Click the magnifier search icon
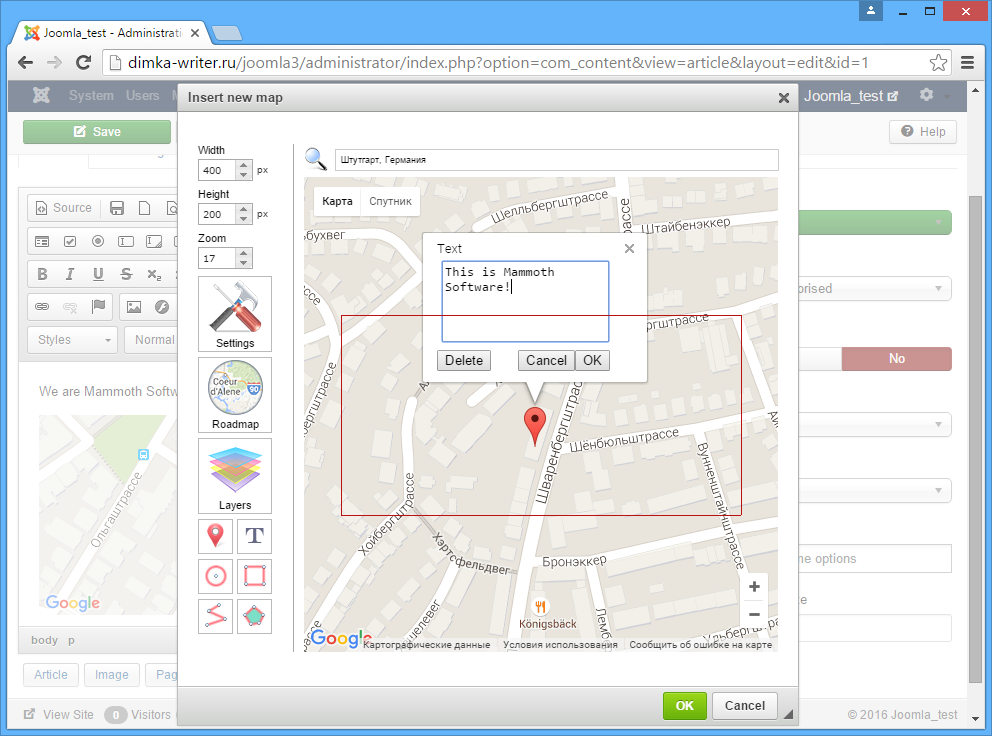The image size is (992, 736). tap(316, 159)
